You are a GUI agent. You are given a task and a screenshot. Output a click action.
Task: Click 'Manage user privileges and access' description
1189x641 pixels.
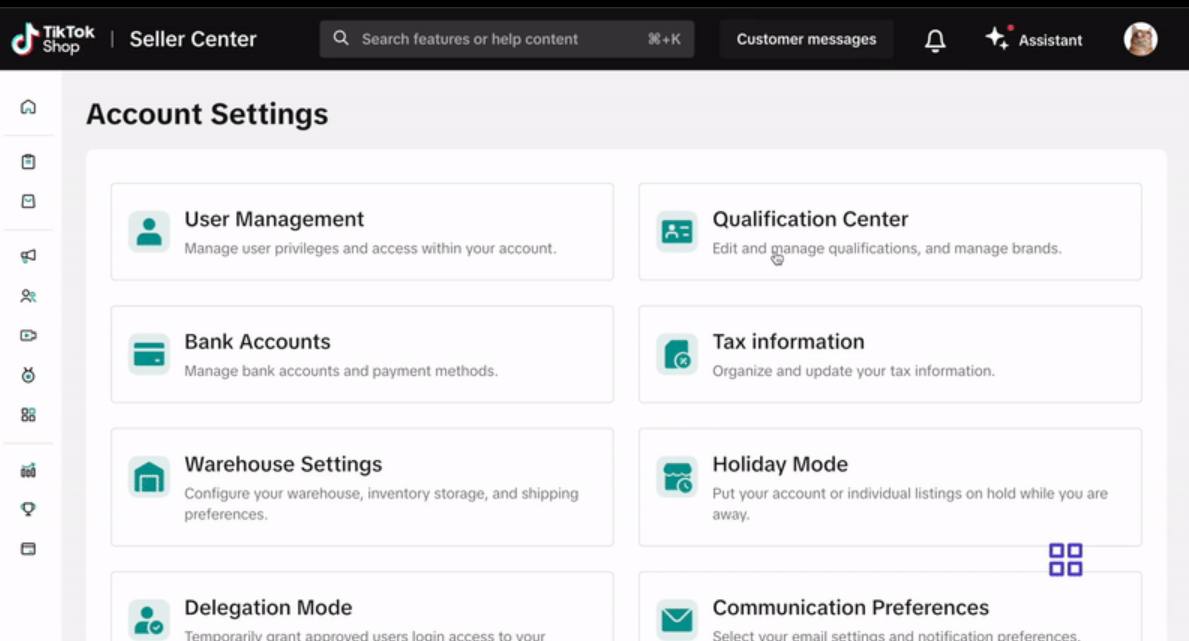pos(370,248)
